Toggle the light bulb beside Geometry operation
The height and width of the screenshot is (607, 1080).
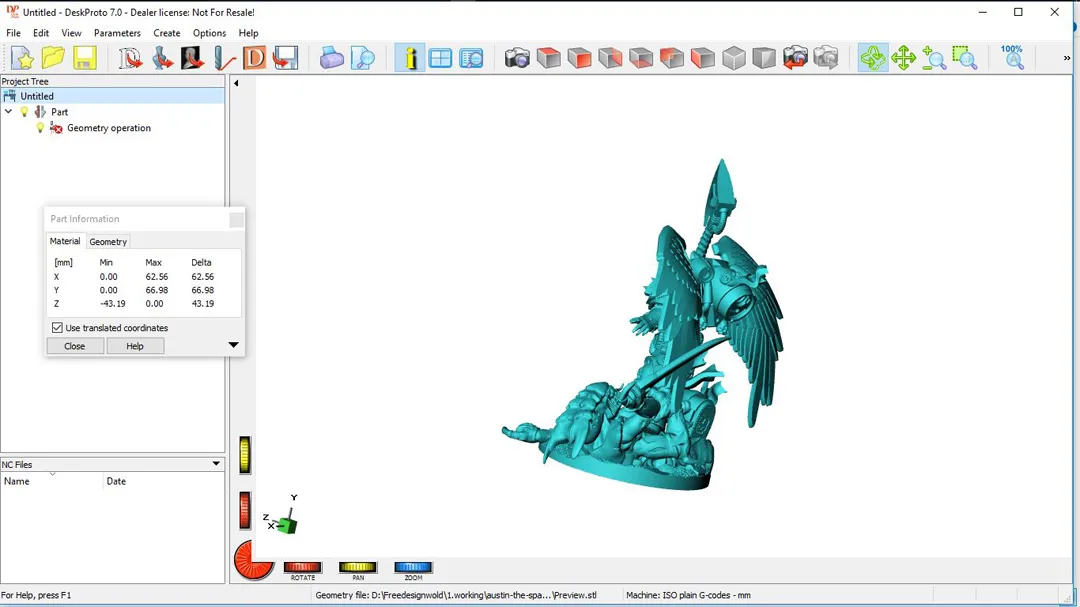pos(40,127)
